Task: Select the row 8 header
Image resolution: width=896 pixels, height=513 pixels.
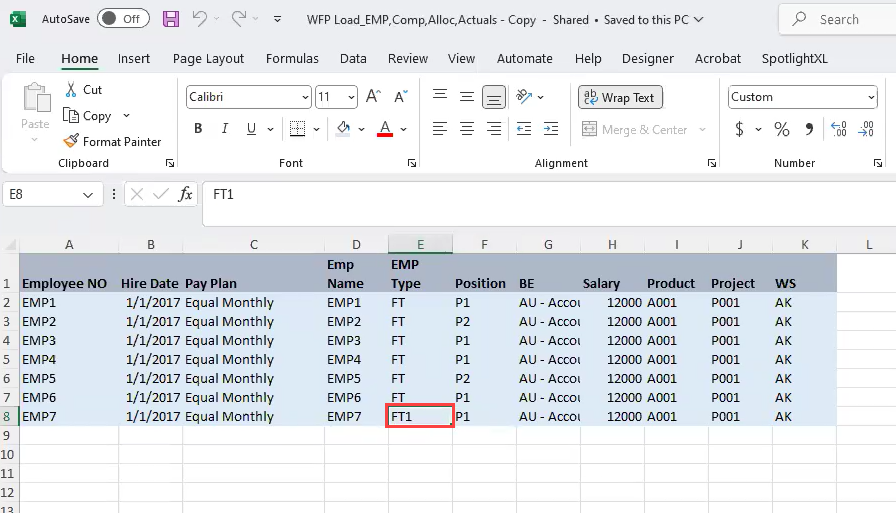Action: pyautogui.click(x=7, y=416)
